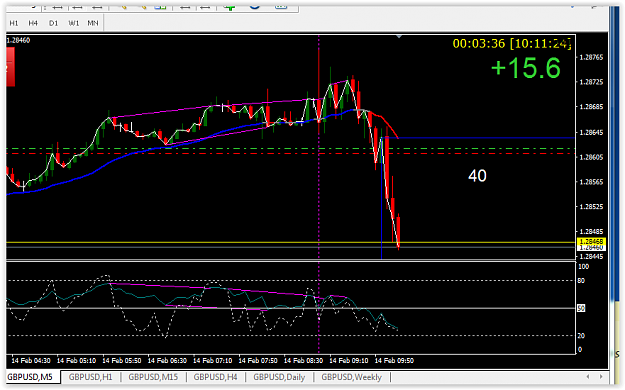Click the indicator 80 level label
The width and height of the screenshot is (625, 390).
(x=581, y=281)
